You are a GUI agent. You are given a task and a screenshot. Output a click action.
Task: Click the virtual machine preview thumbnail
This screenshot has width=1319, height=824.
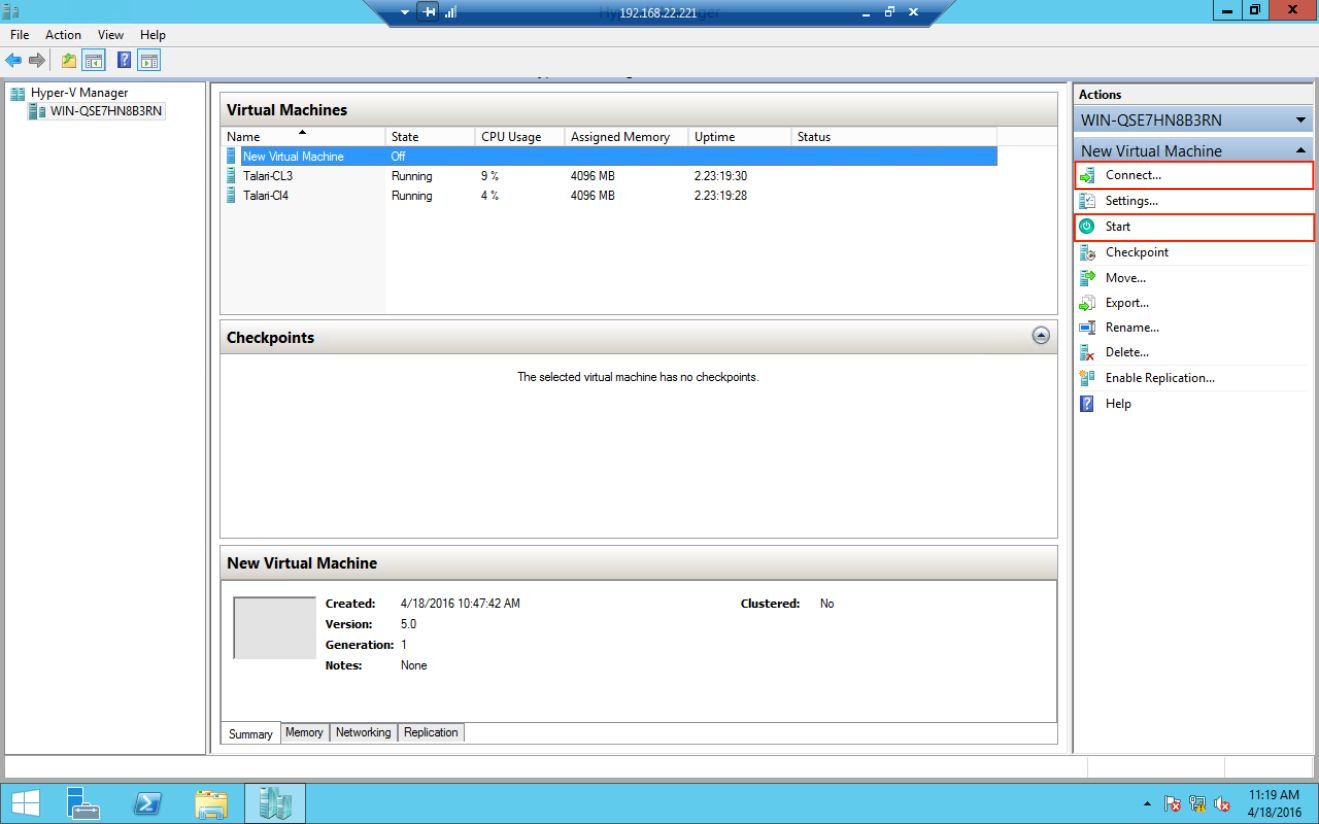click(x=275, y=628)
